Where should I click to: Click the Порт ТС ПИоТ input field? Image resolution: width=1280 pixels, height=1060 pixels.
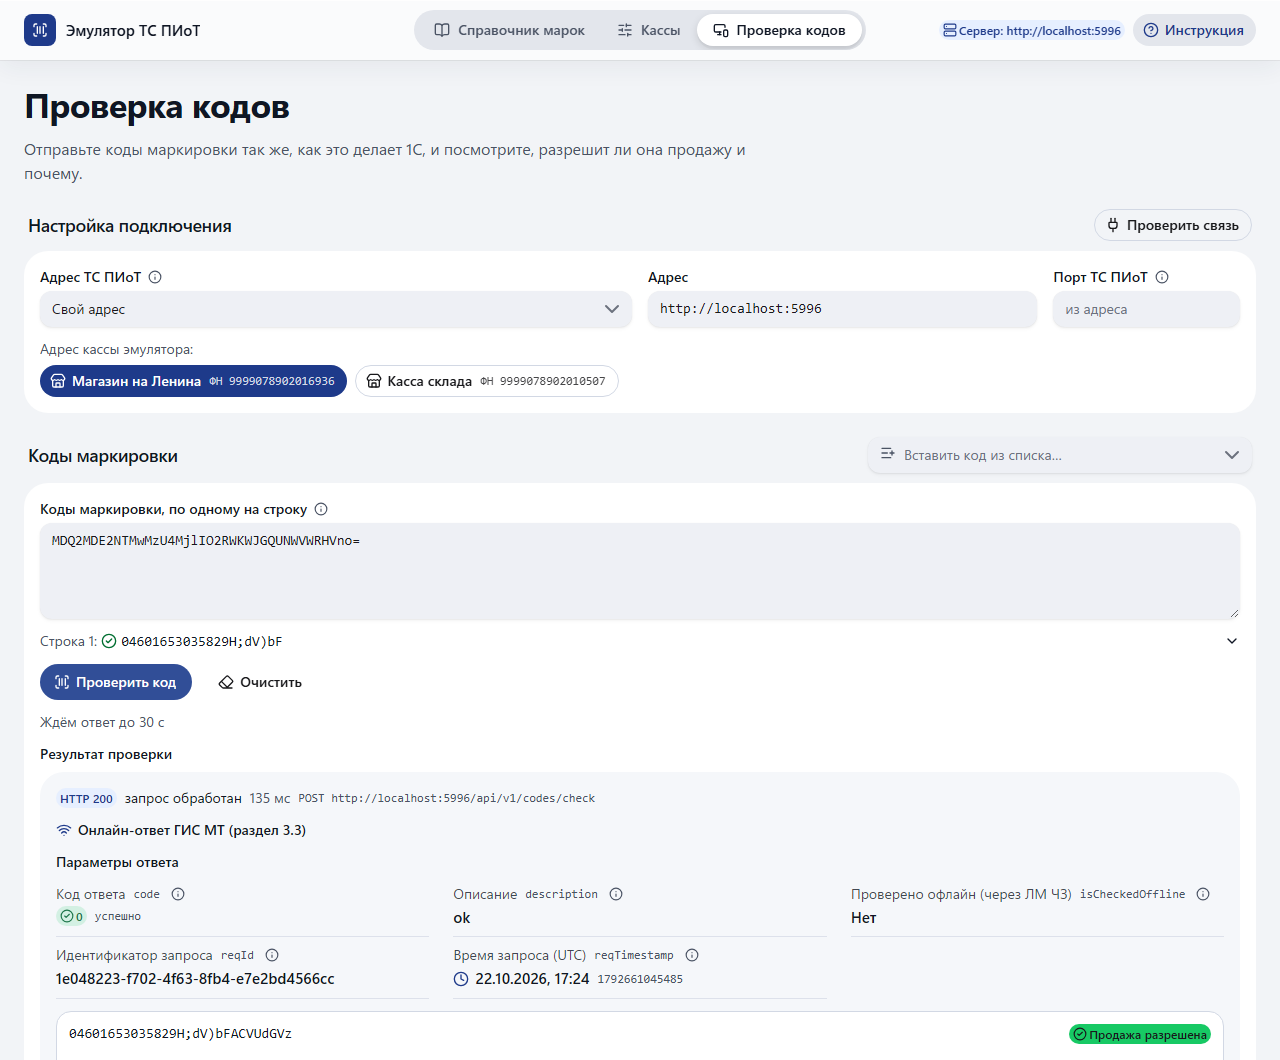[1146, 309]
